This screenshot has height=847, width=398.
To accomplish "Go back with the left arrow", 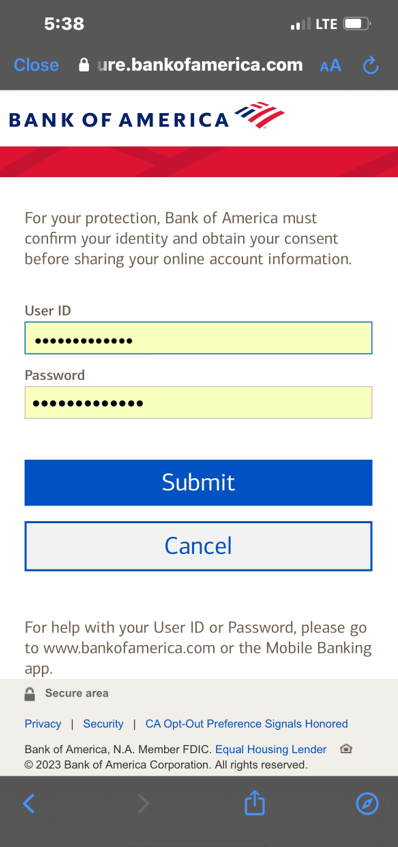I will click(29, 804).
